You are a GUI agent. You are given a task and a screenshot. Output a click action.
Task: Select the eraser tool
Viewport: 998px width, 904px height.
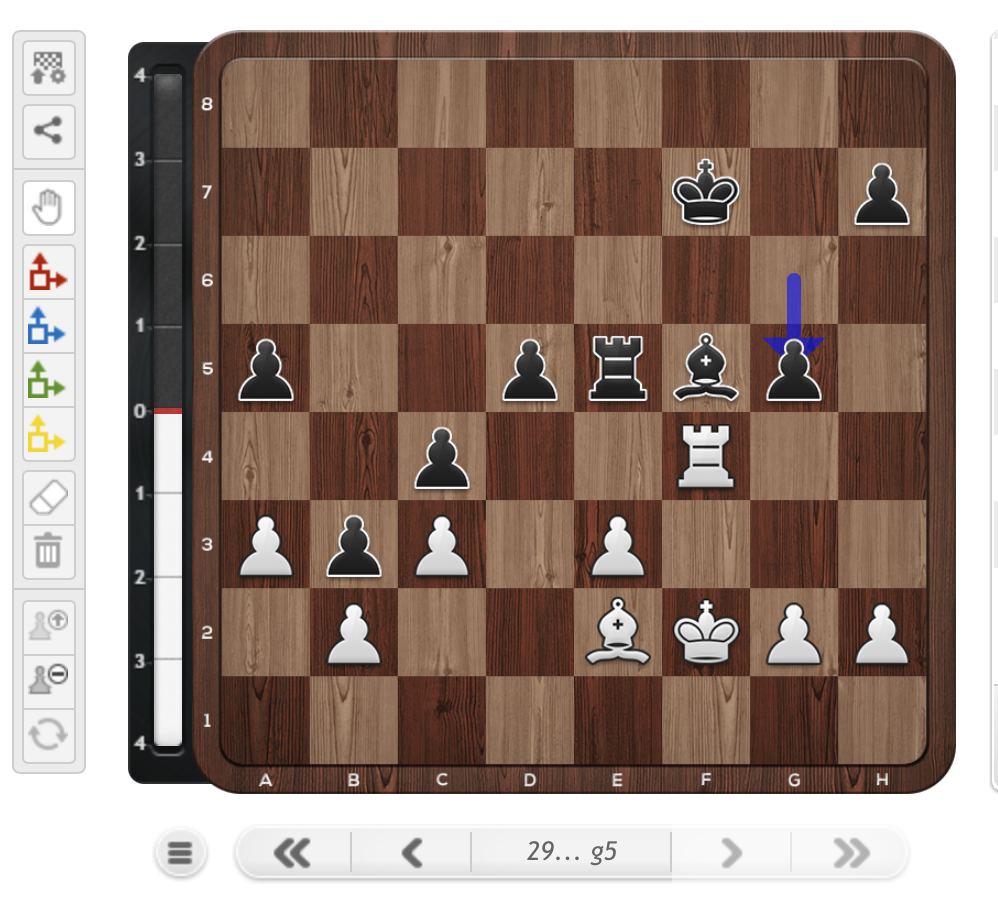[x=48, y=497]
